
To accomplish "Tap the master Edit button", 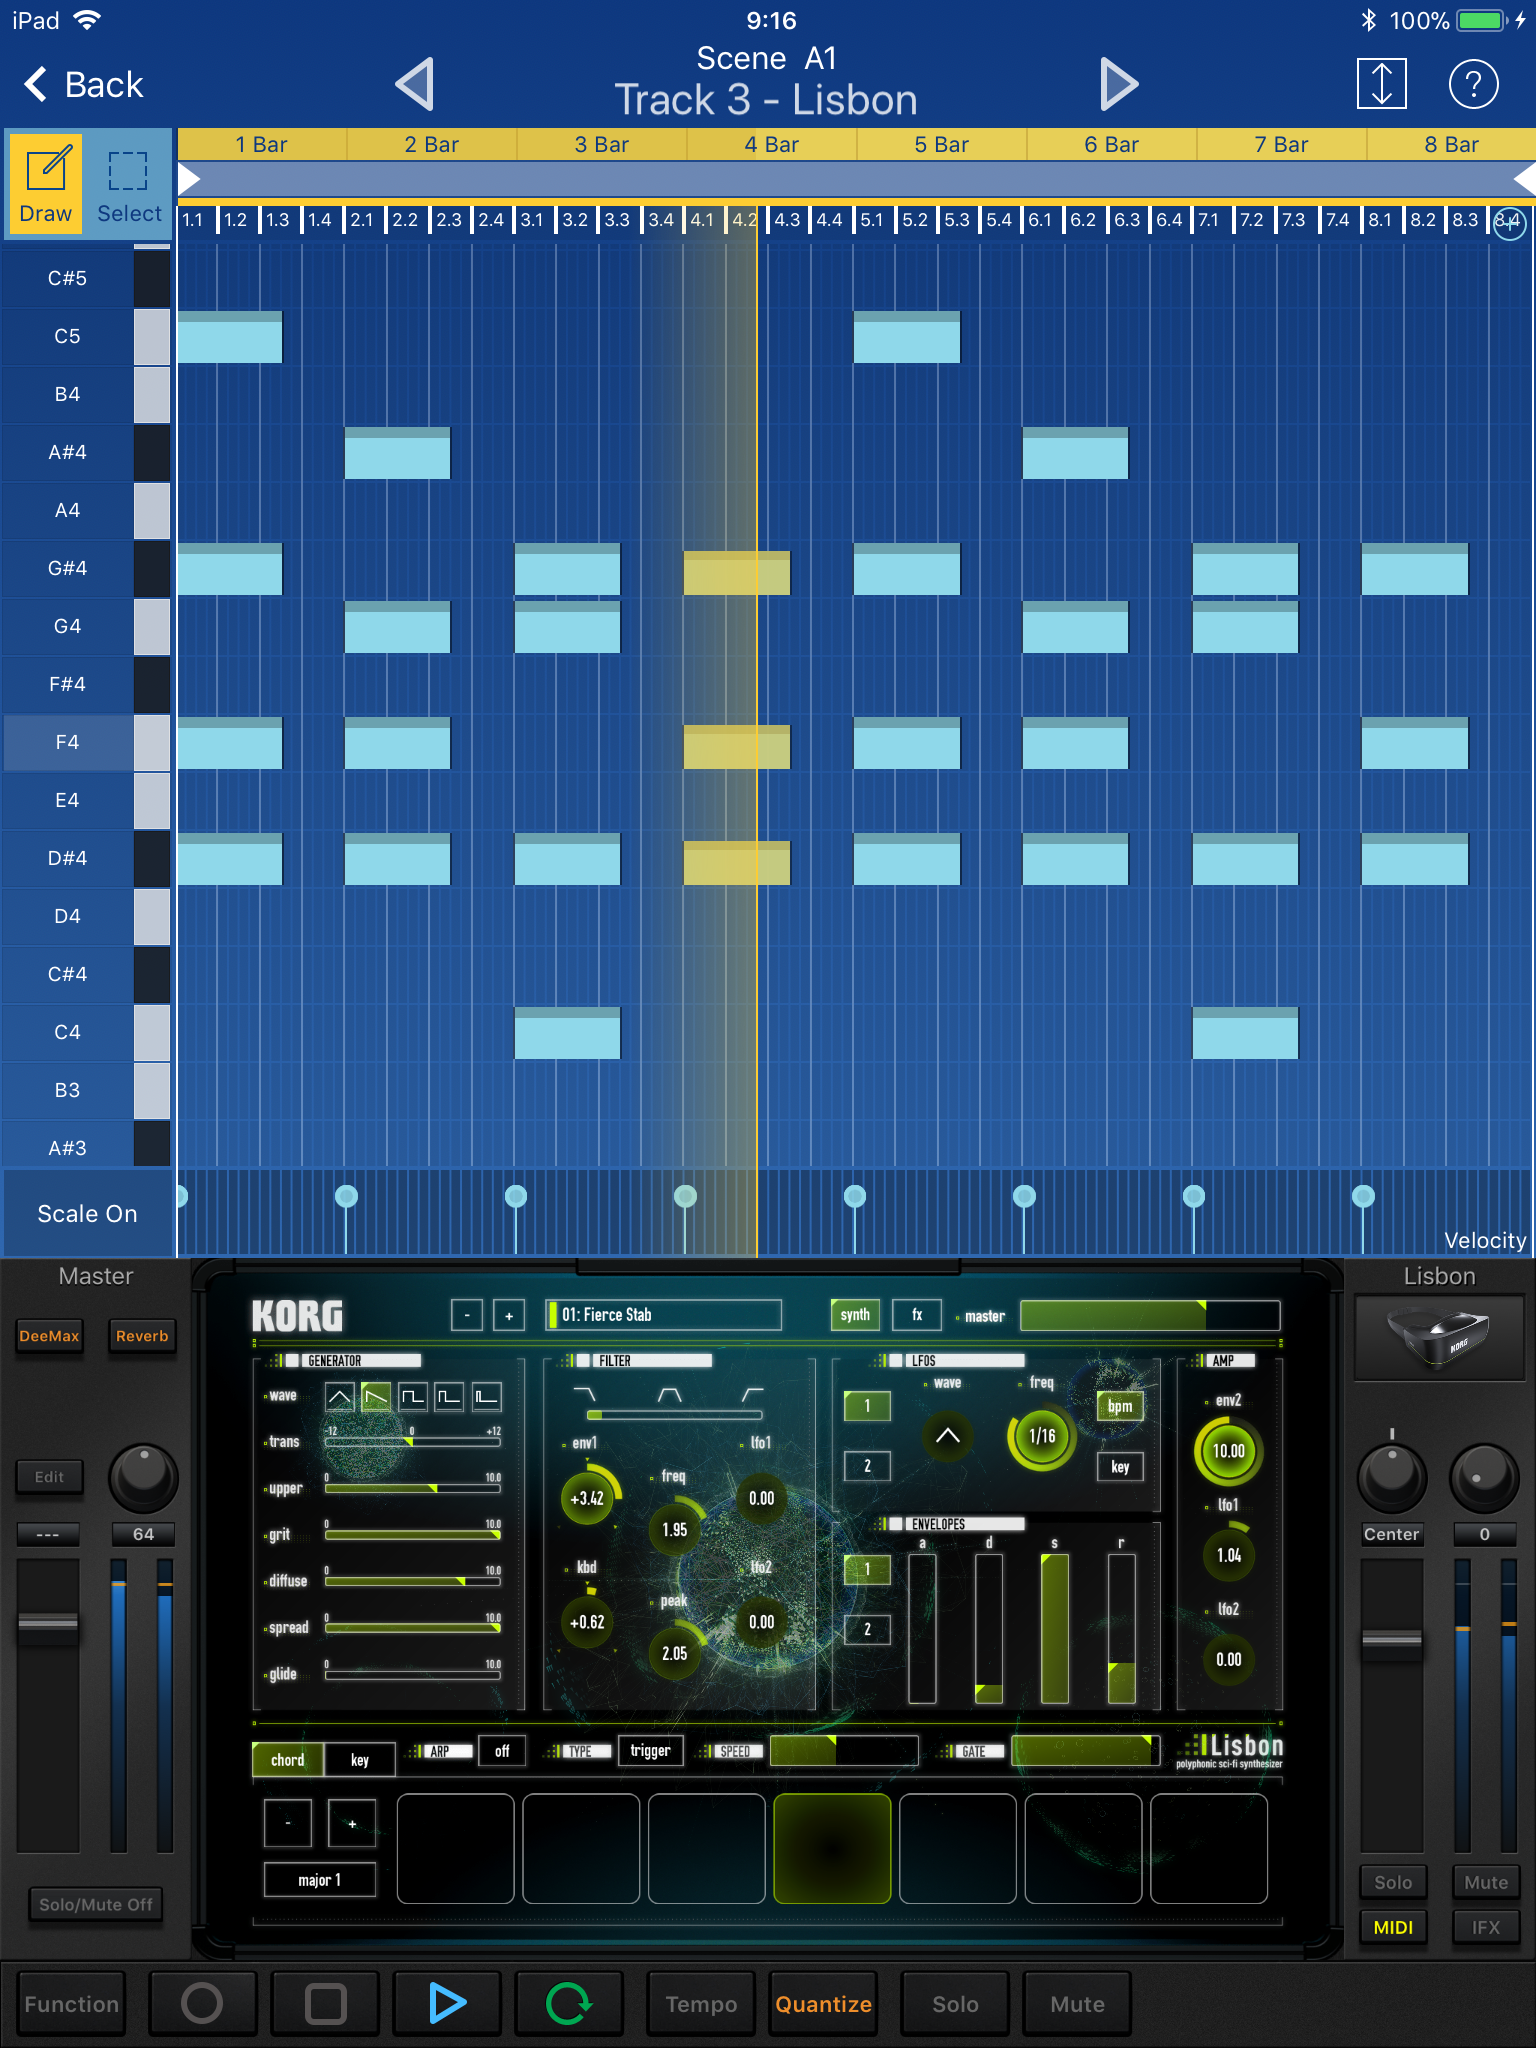I will [49, 1477].
